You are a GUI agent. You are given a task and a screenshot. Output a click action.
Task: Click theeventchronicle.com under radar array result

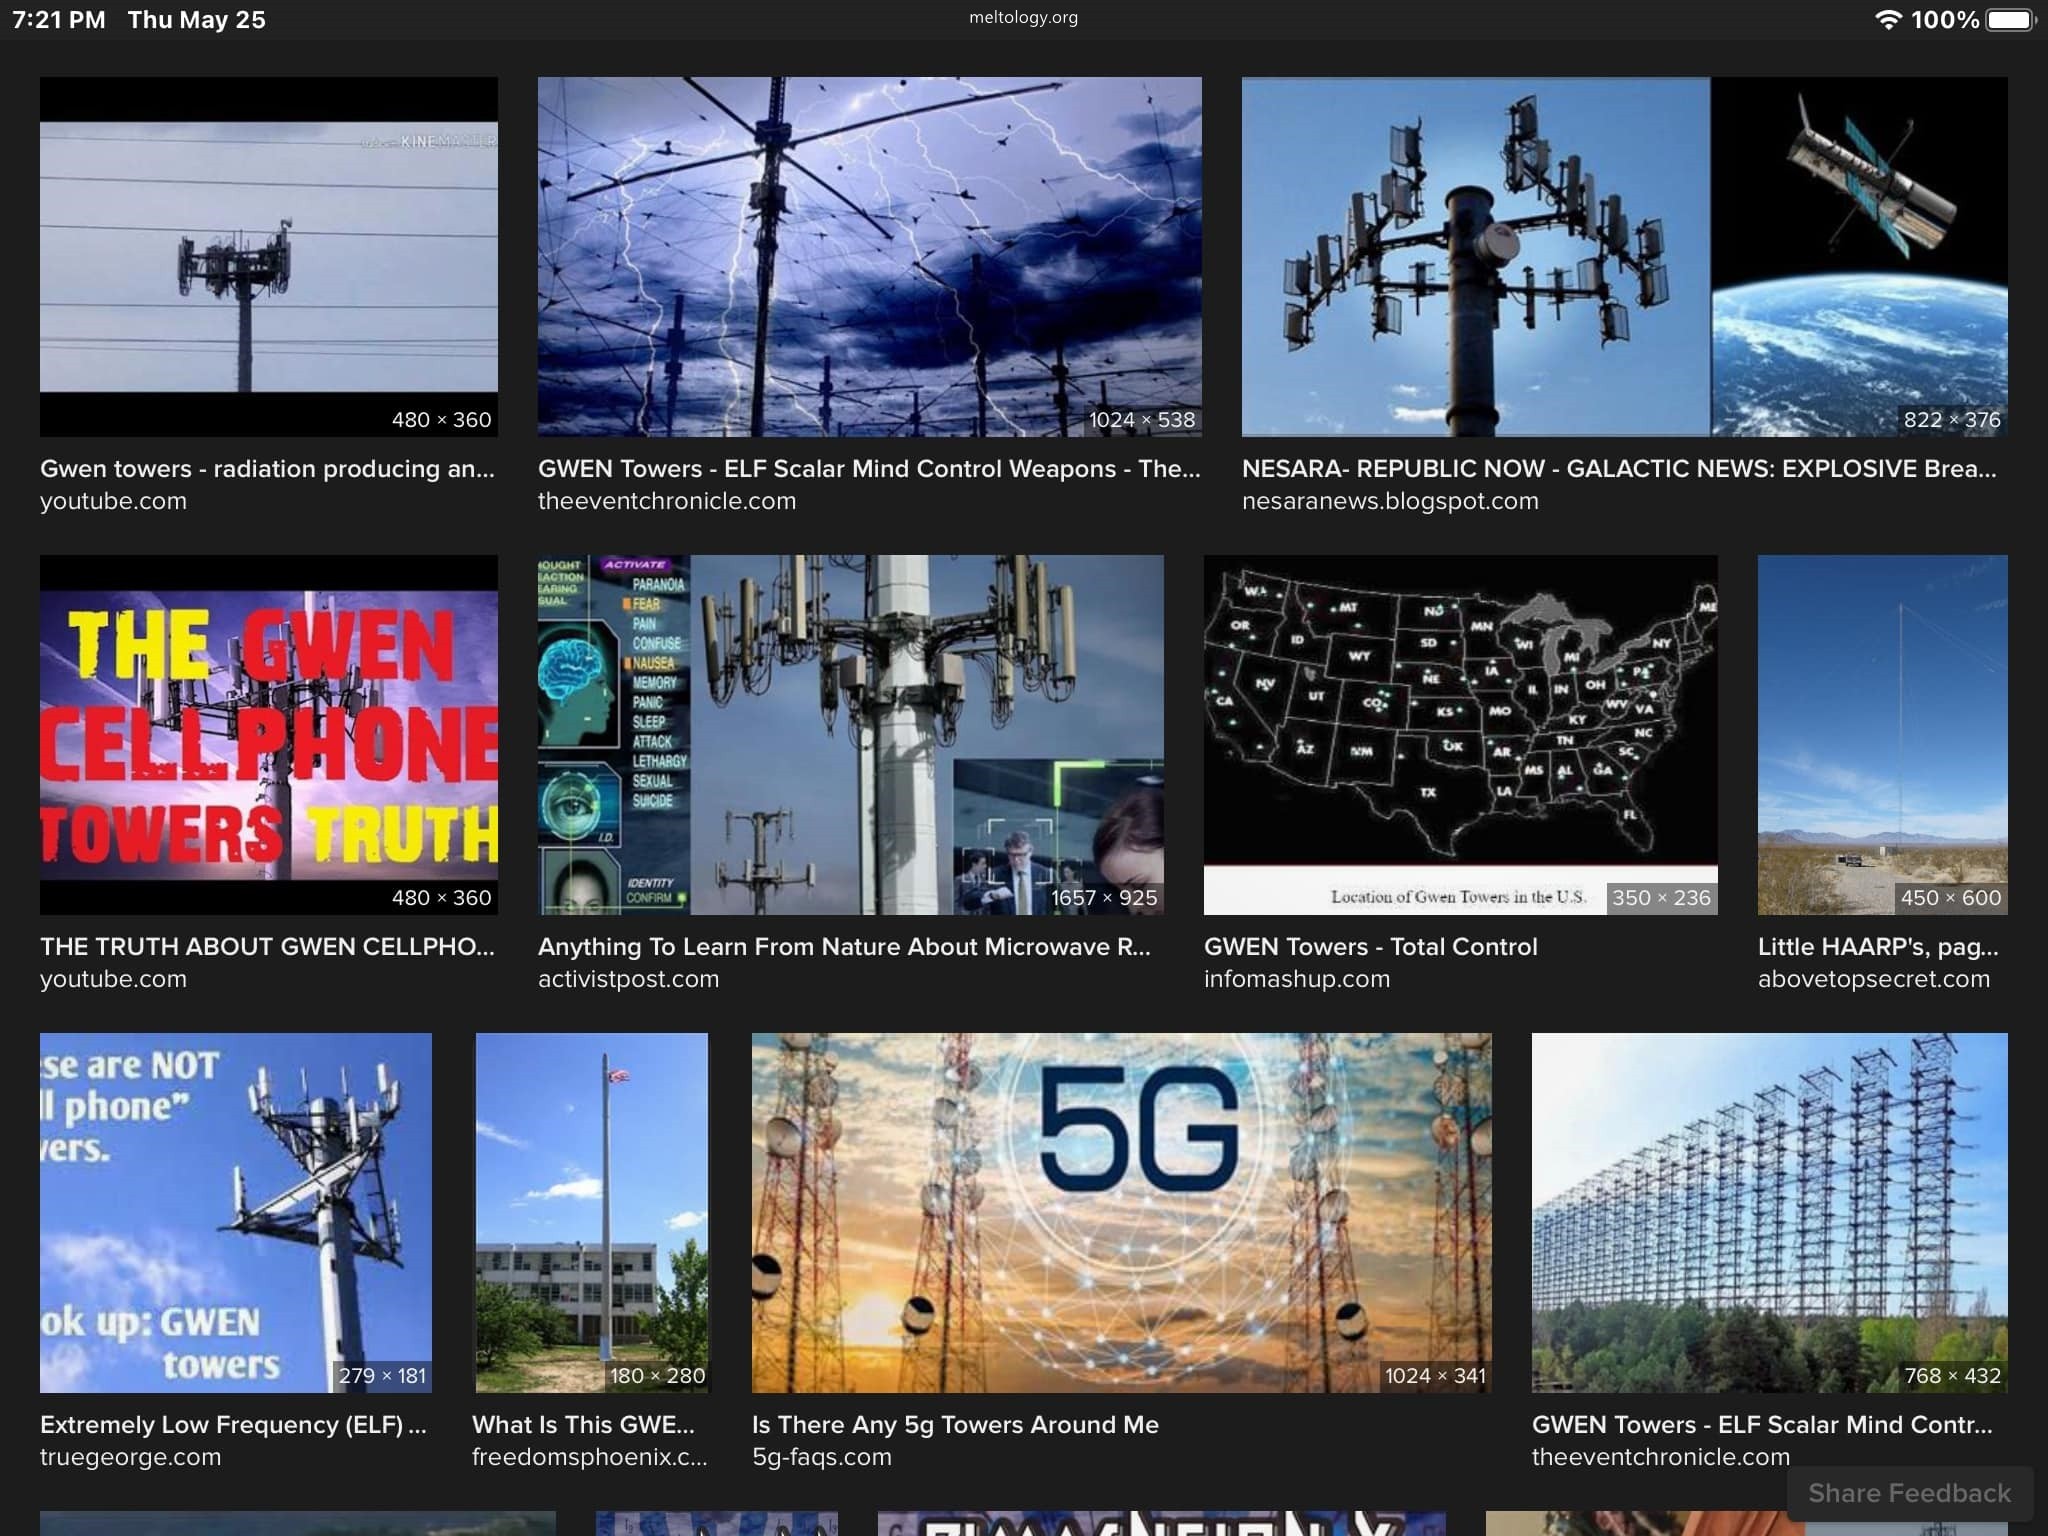pyautogui.click(x=1661, y=1457)
